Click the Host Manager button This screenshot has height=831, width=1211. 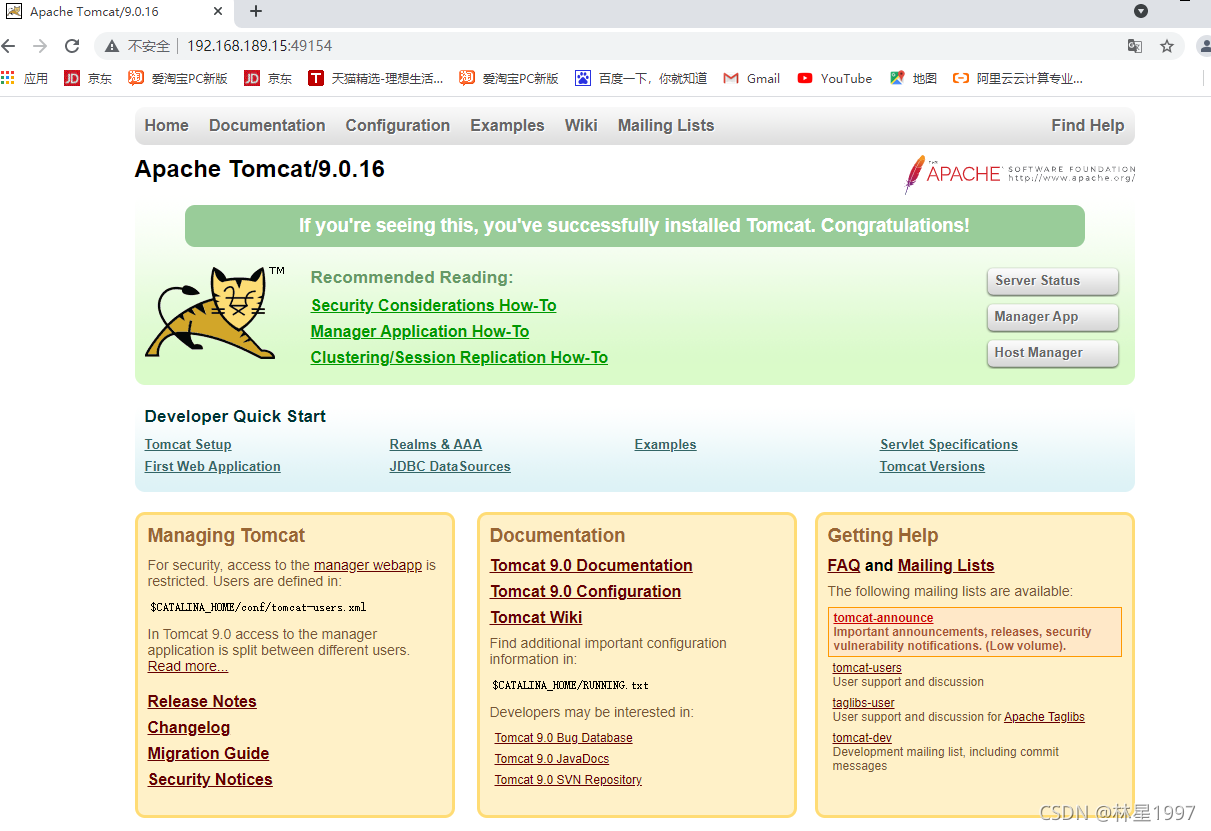coord(1052,353)
